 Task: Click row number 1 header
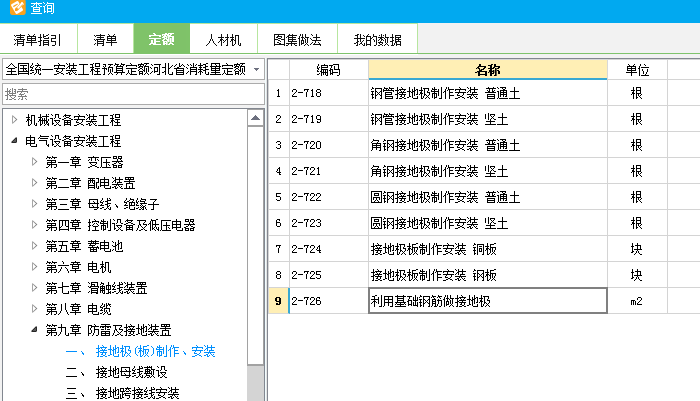coord(278,93)
